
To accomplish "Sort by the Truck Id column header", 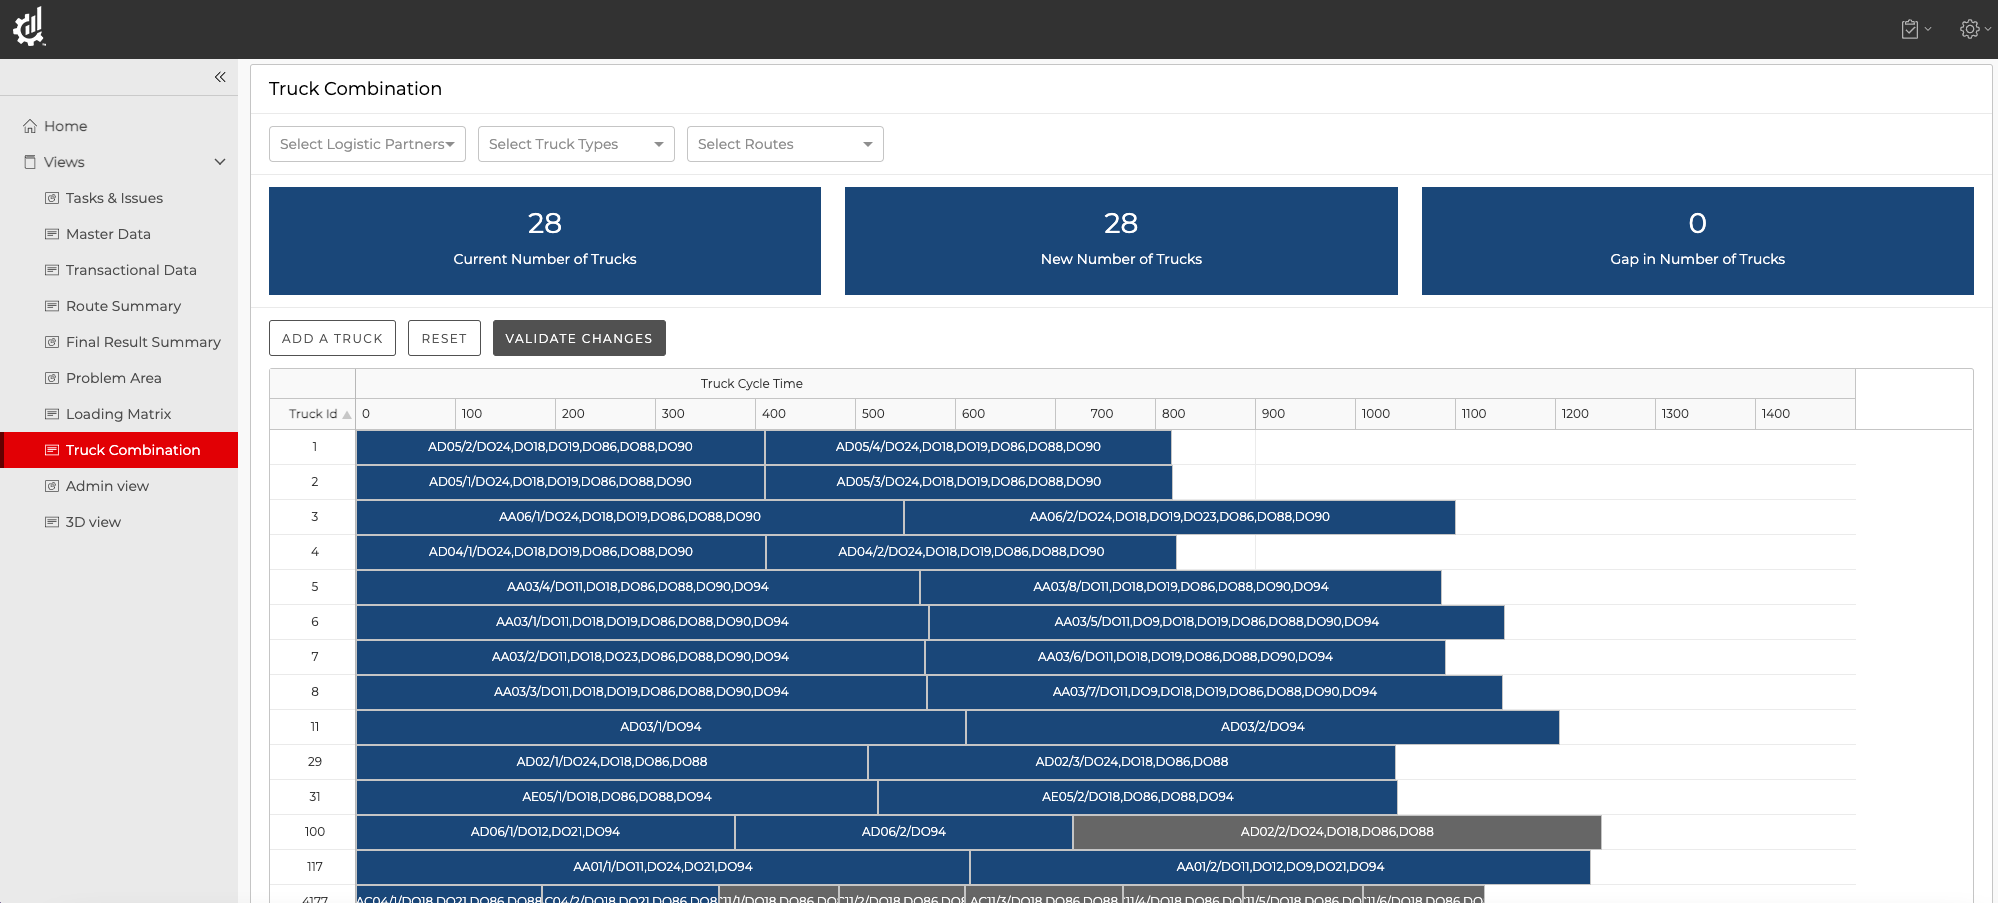I will (313, 414).
